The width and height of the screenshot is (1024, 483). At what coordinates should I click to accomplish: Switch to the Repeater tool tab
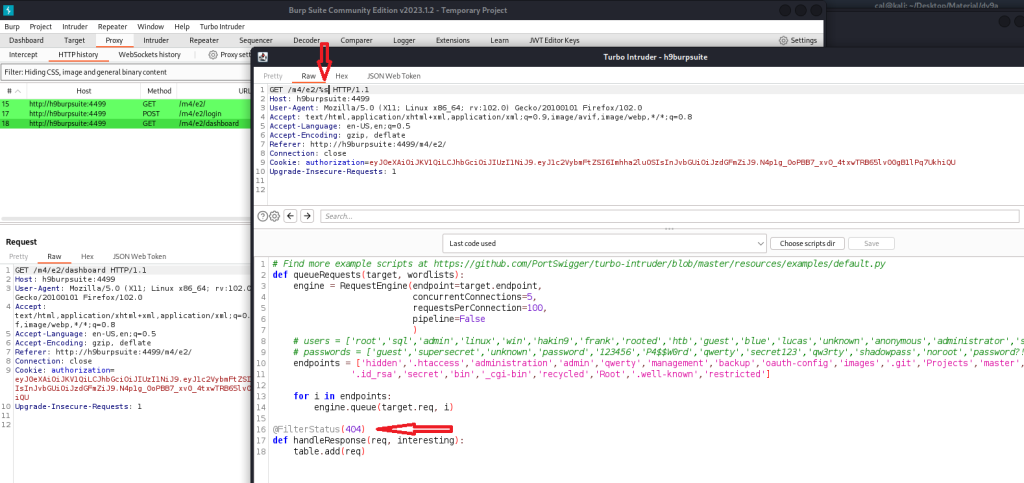point(204,40)
